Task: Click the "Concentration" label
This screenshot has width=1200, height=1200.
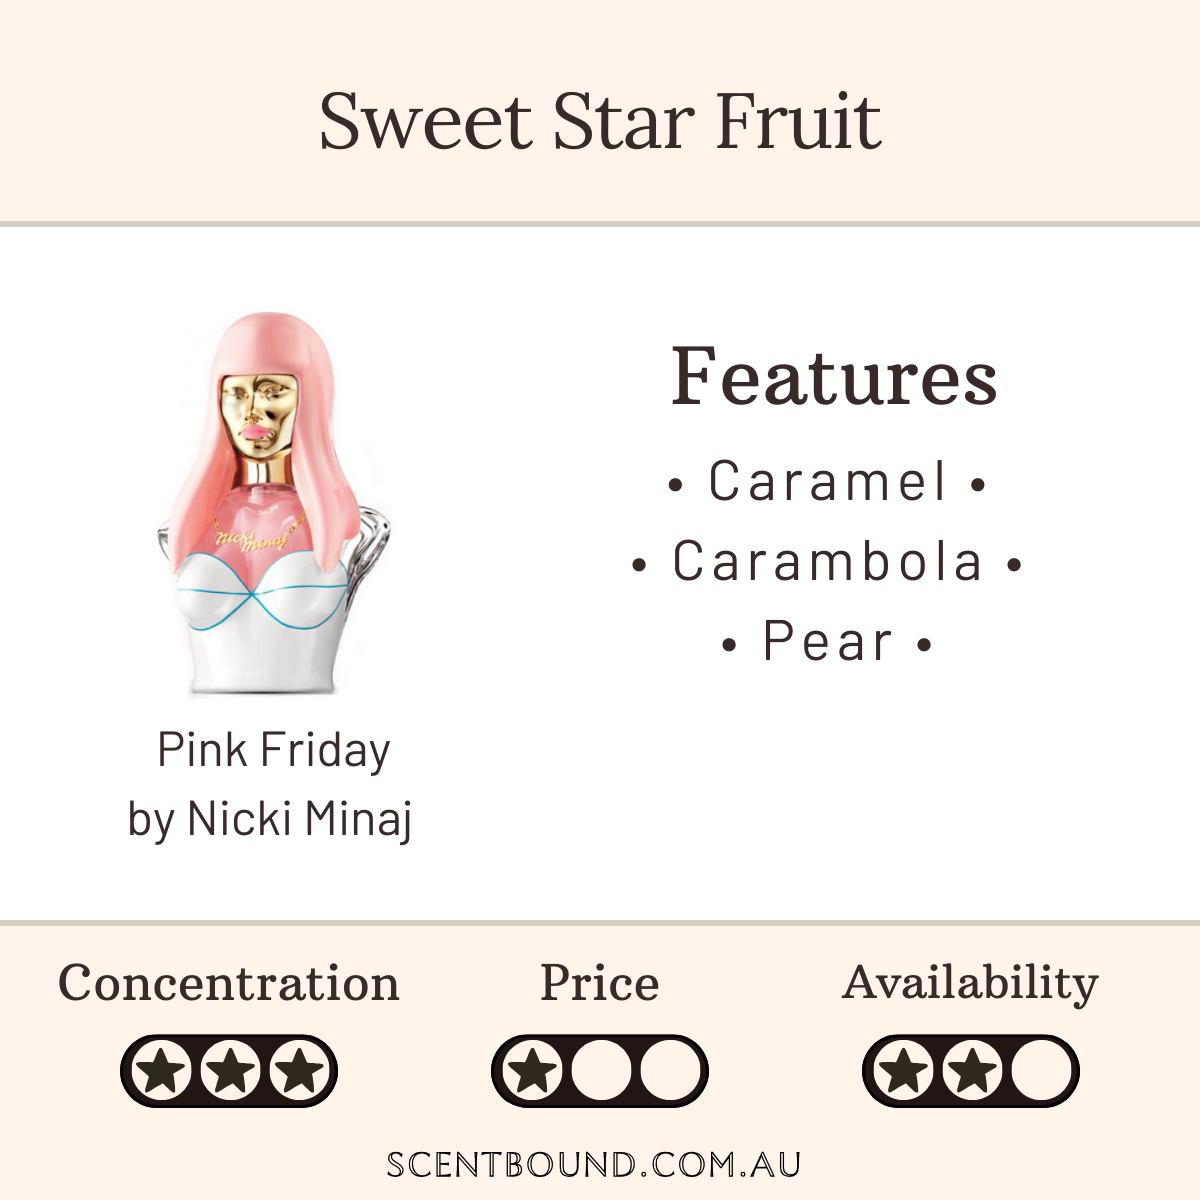Action: (x=229, y=983)
